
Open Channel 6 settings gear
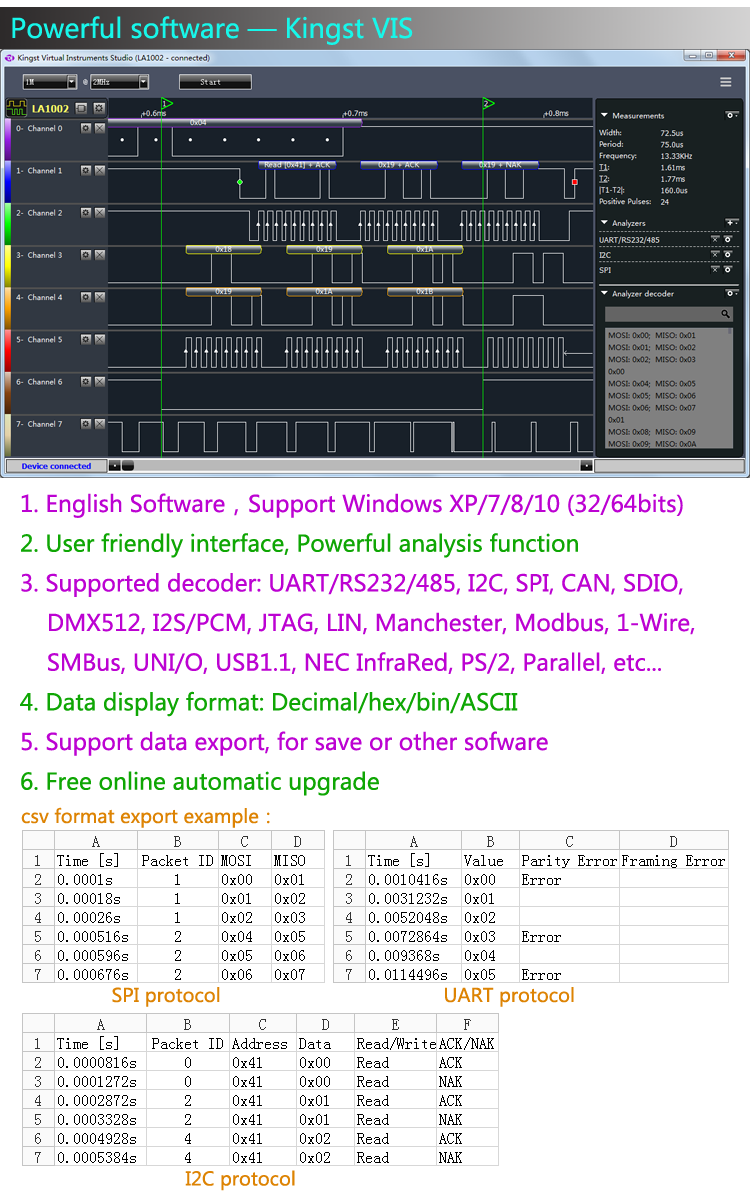coord(86,382)
